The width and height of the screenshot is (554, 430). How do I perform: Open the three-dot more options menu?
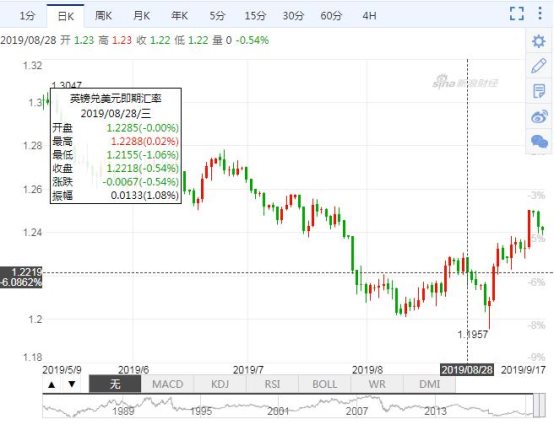540,13
